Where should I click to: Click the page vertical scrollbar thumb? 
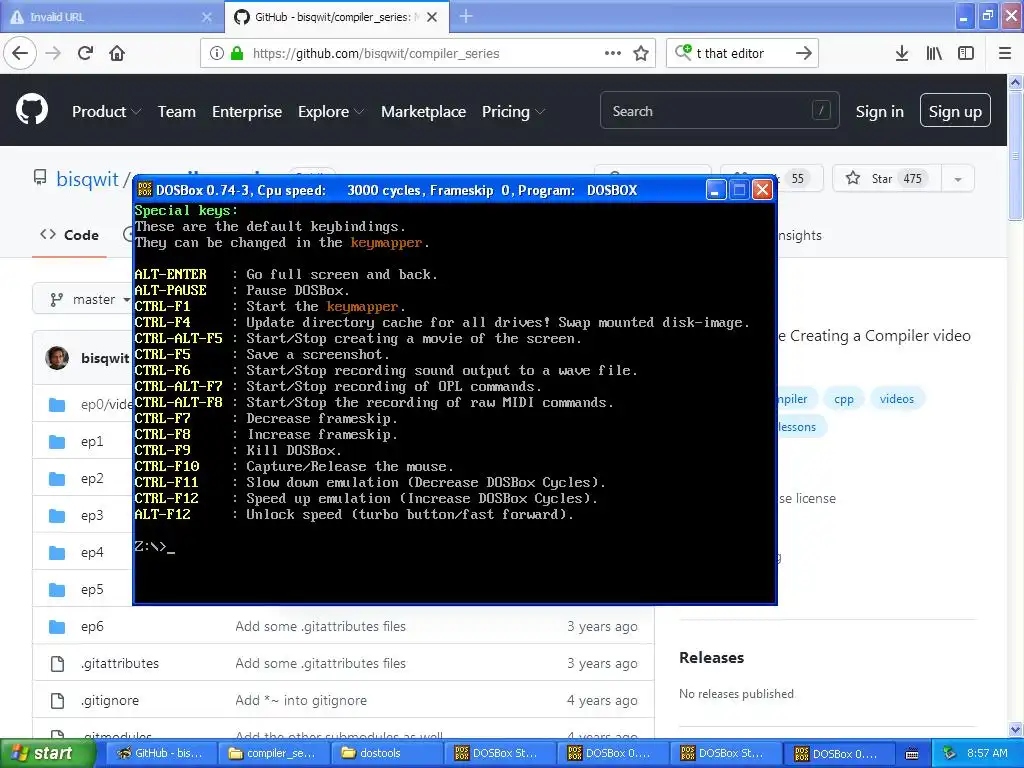pyautogui.click(x=1015, y=157)
